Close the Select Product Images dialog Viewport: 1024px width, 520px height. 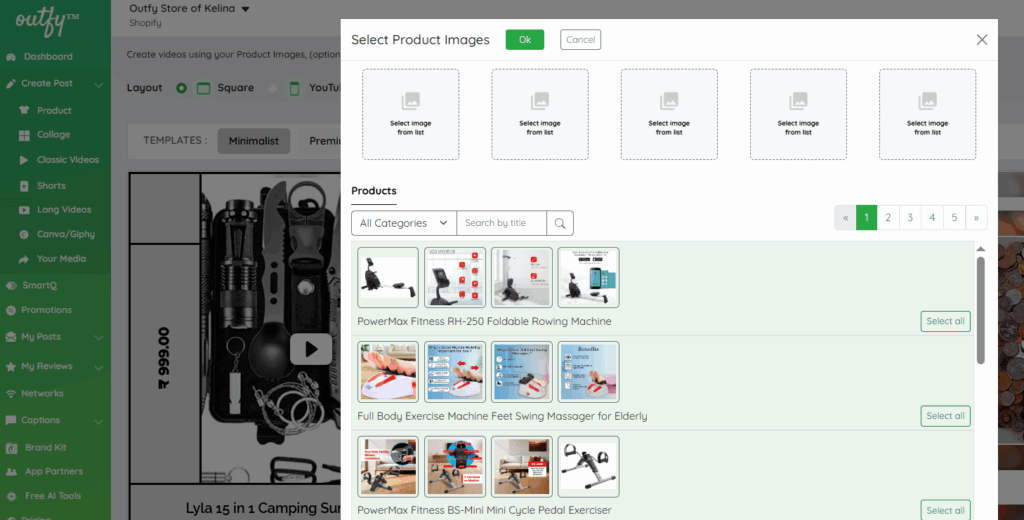point(981,40)
